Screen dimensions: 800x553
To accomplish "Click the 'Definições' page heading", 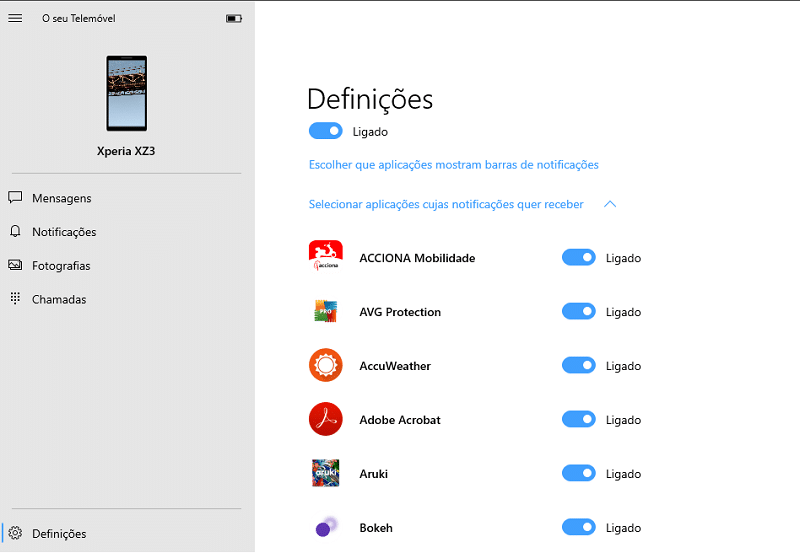I will 370,99.
